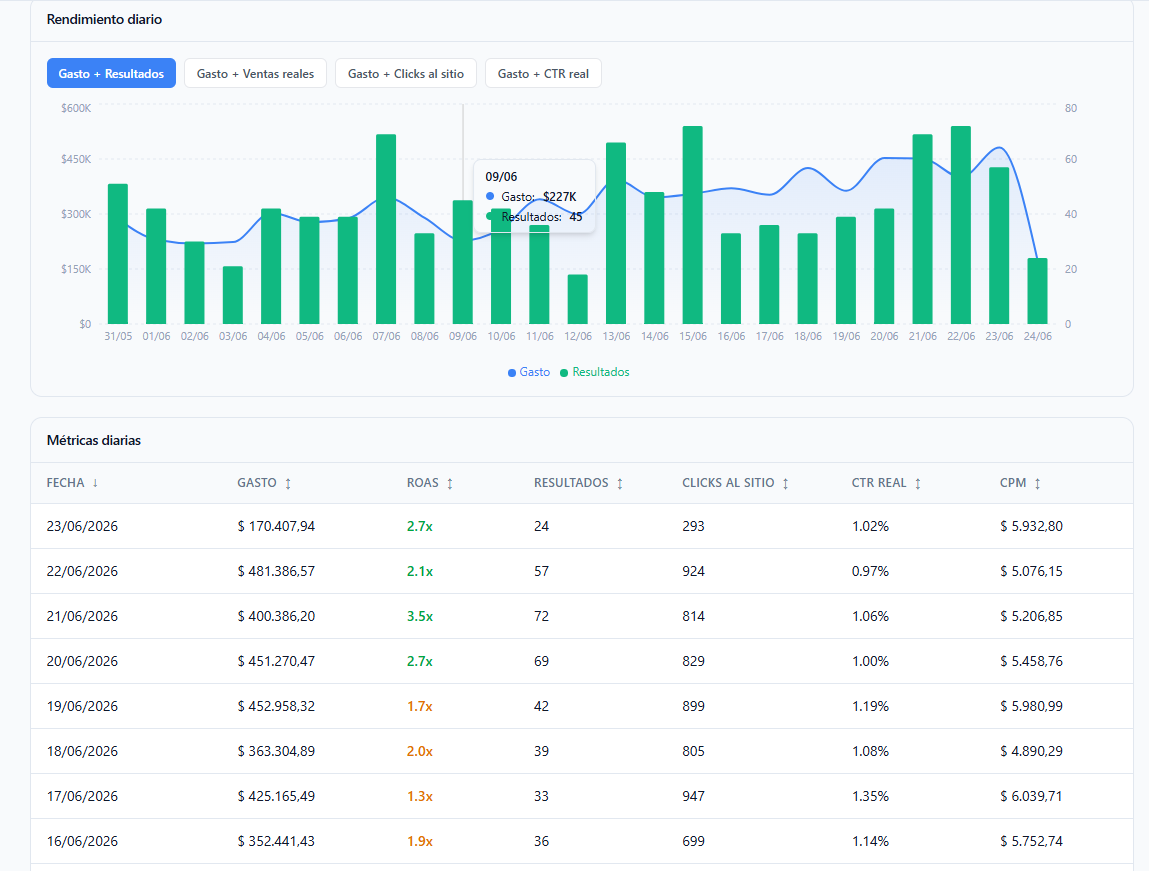1149x871 pixels.
Task: Select the row for 17/06/2026
Action: (x=582, y=796)
